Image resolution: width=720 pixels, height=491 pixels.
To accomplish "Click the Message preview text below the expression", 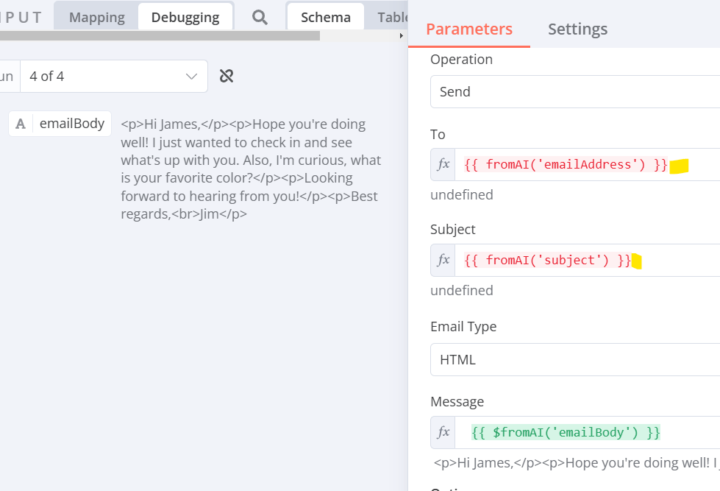I will 576,463.
